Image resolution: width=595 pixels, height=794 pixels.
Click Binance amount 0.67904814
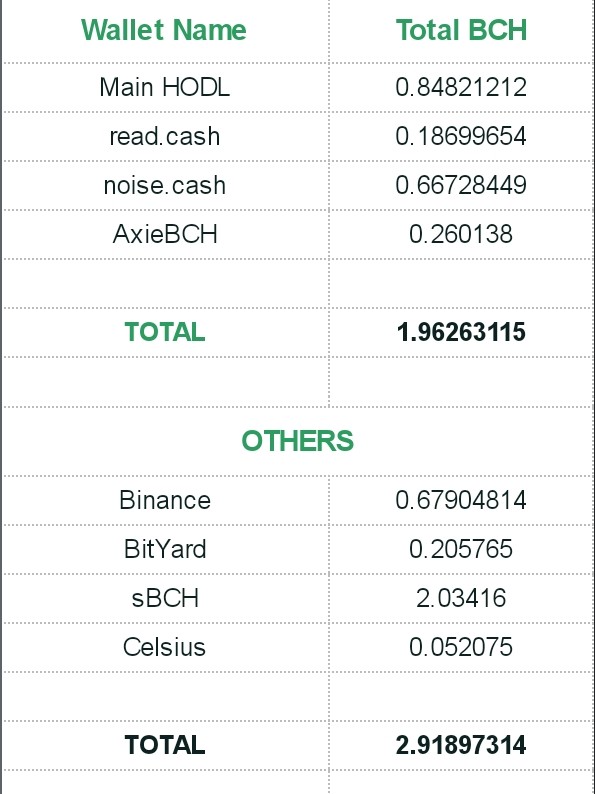point(461,500)
